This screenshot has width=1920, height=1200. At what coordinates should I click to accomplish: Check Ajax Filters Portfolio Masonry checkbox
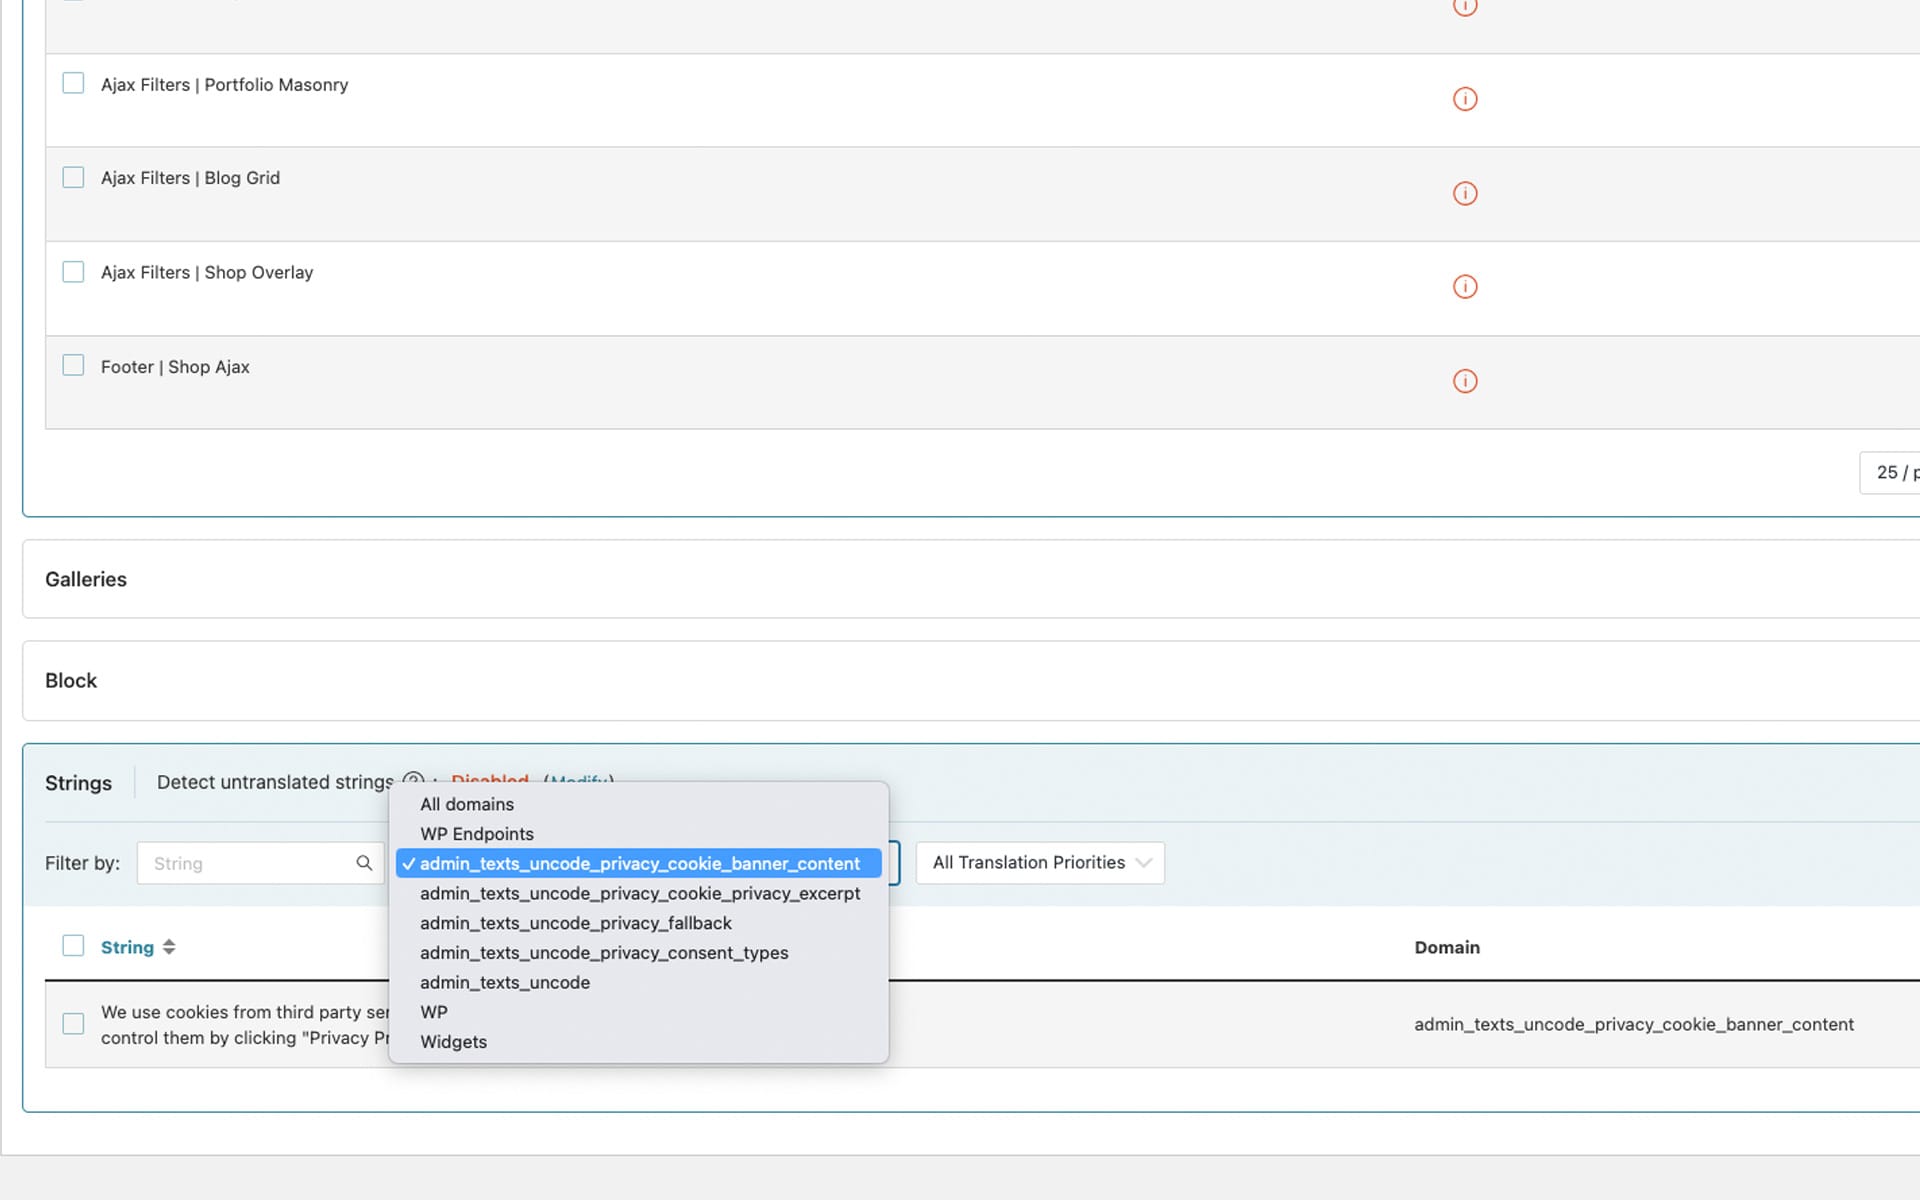[x=73, y=83]
